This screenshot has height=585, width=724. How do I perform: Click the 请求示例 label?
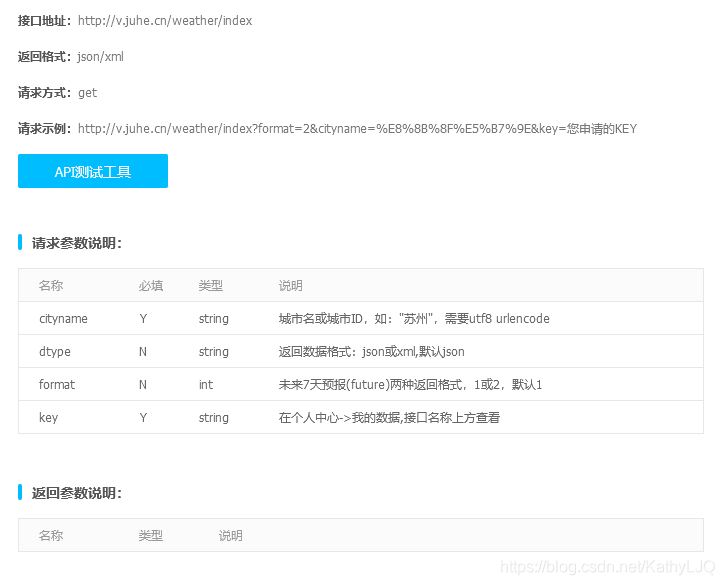tap(44, 128)
